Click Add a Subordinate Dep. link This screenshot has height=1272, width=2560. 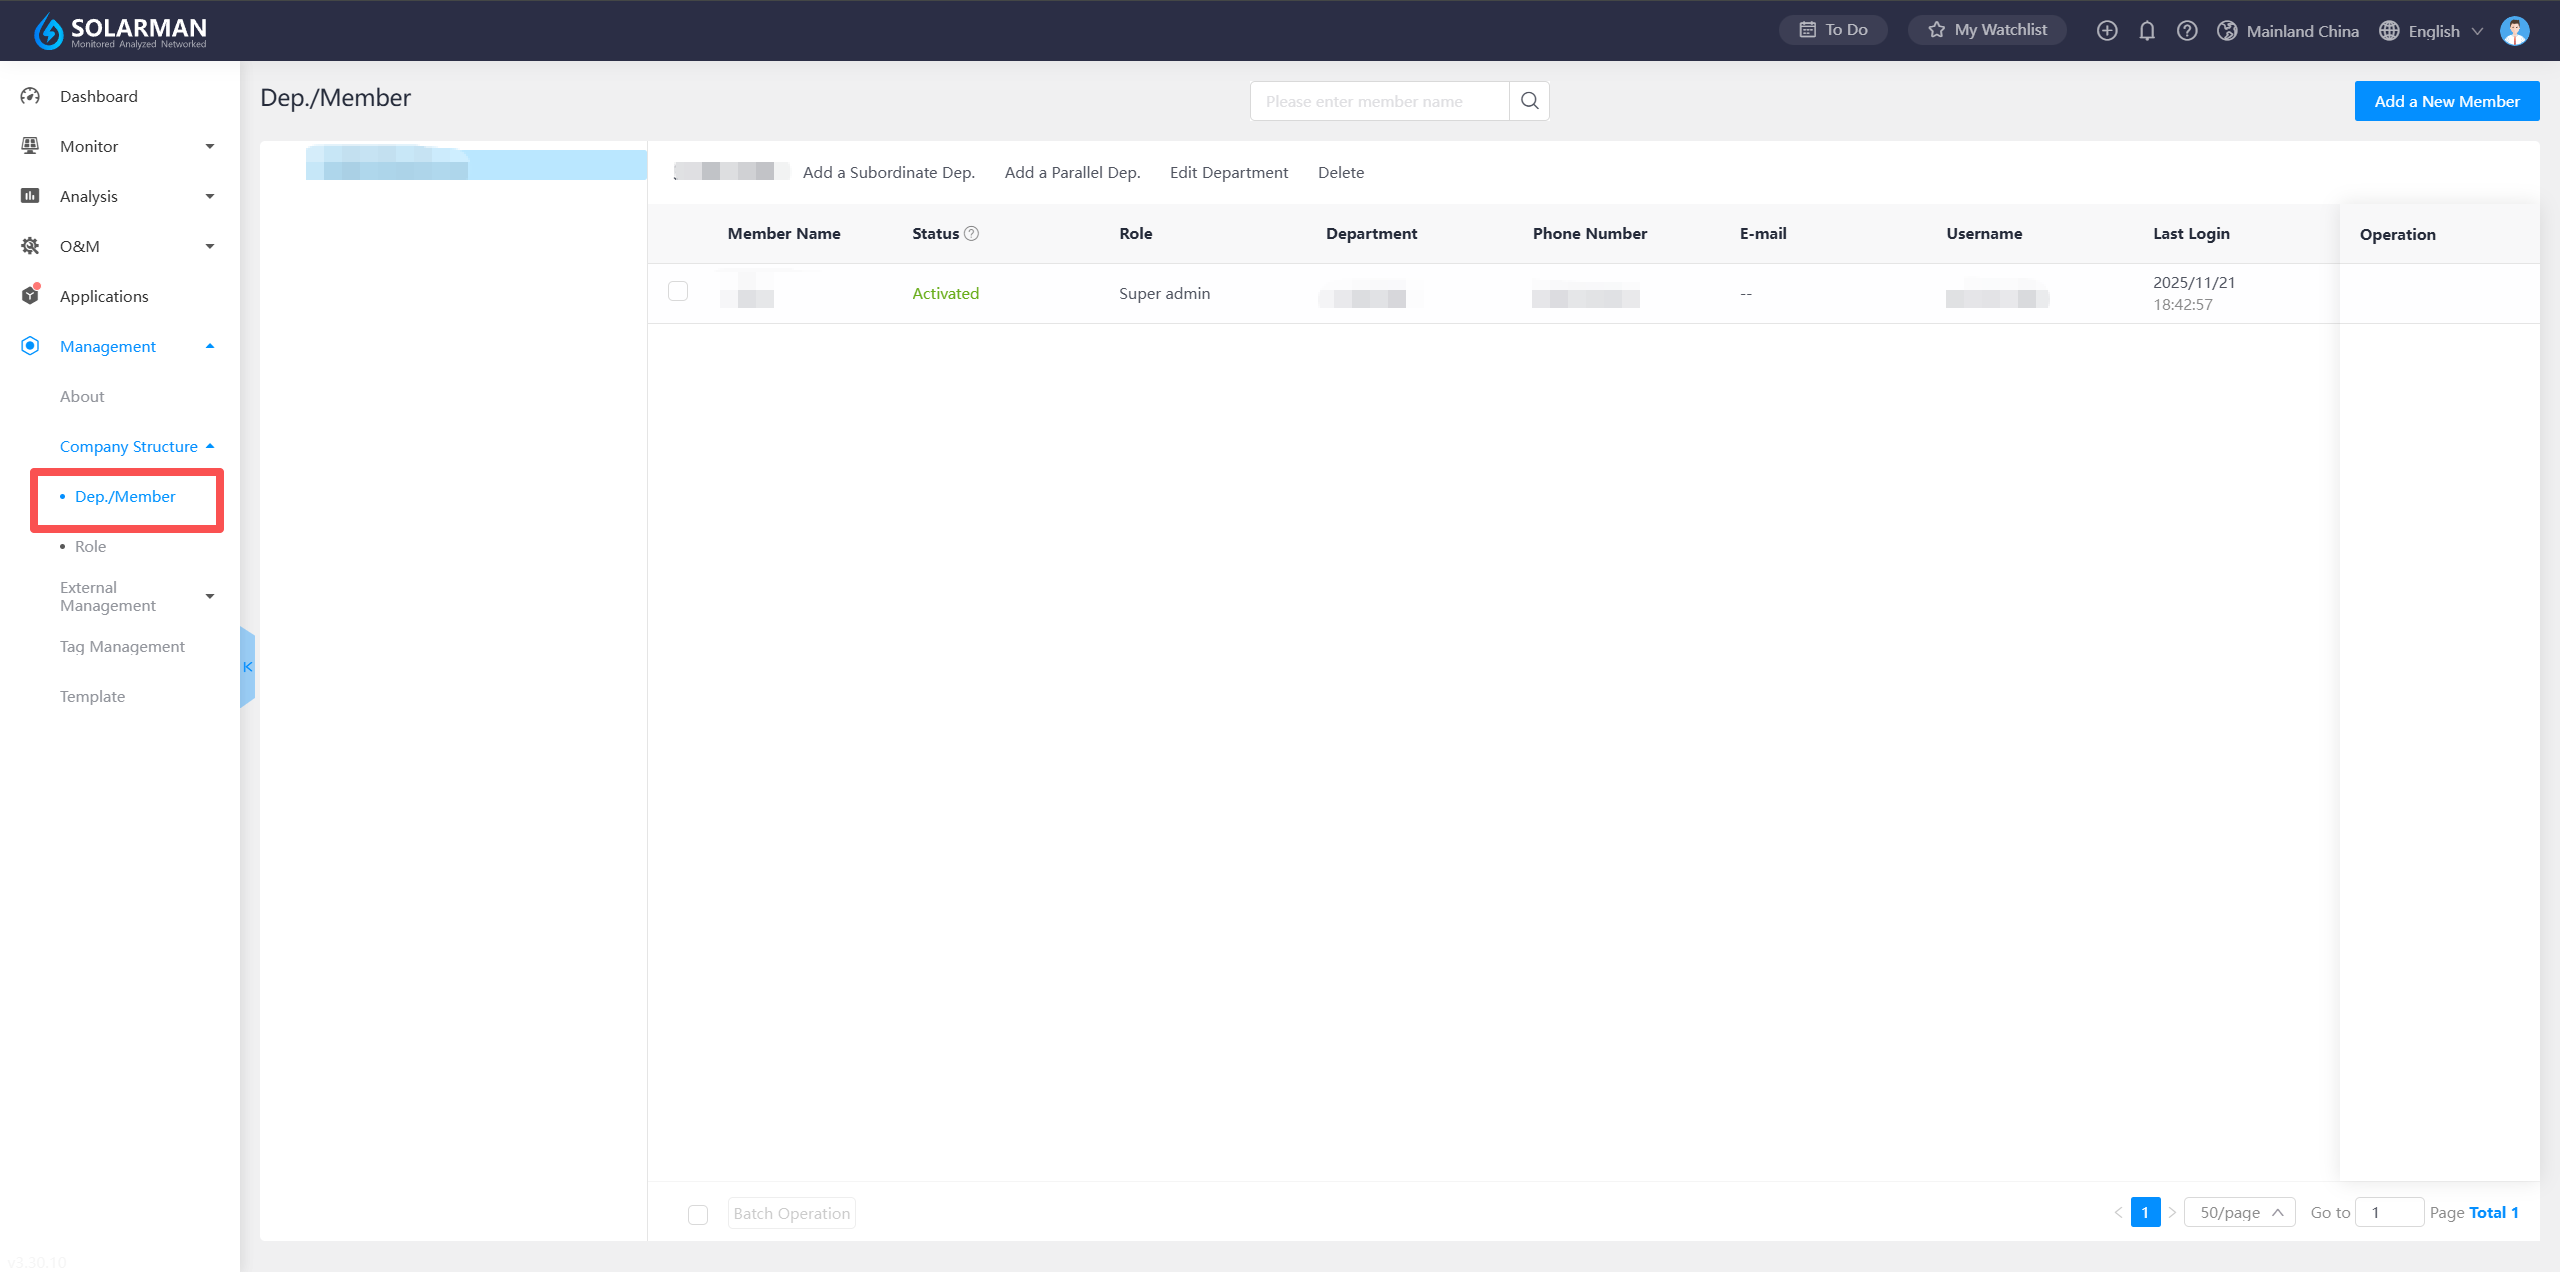pyautogui.click(x=888, y=172)
